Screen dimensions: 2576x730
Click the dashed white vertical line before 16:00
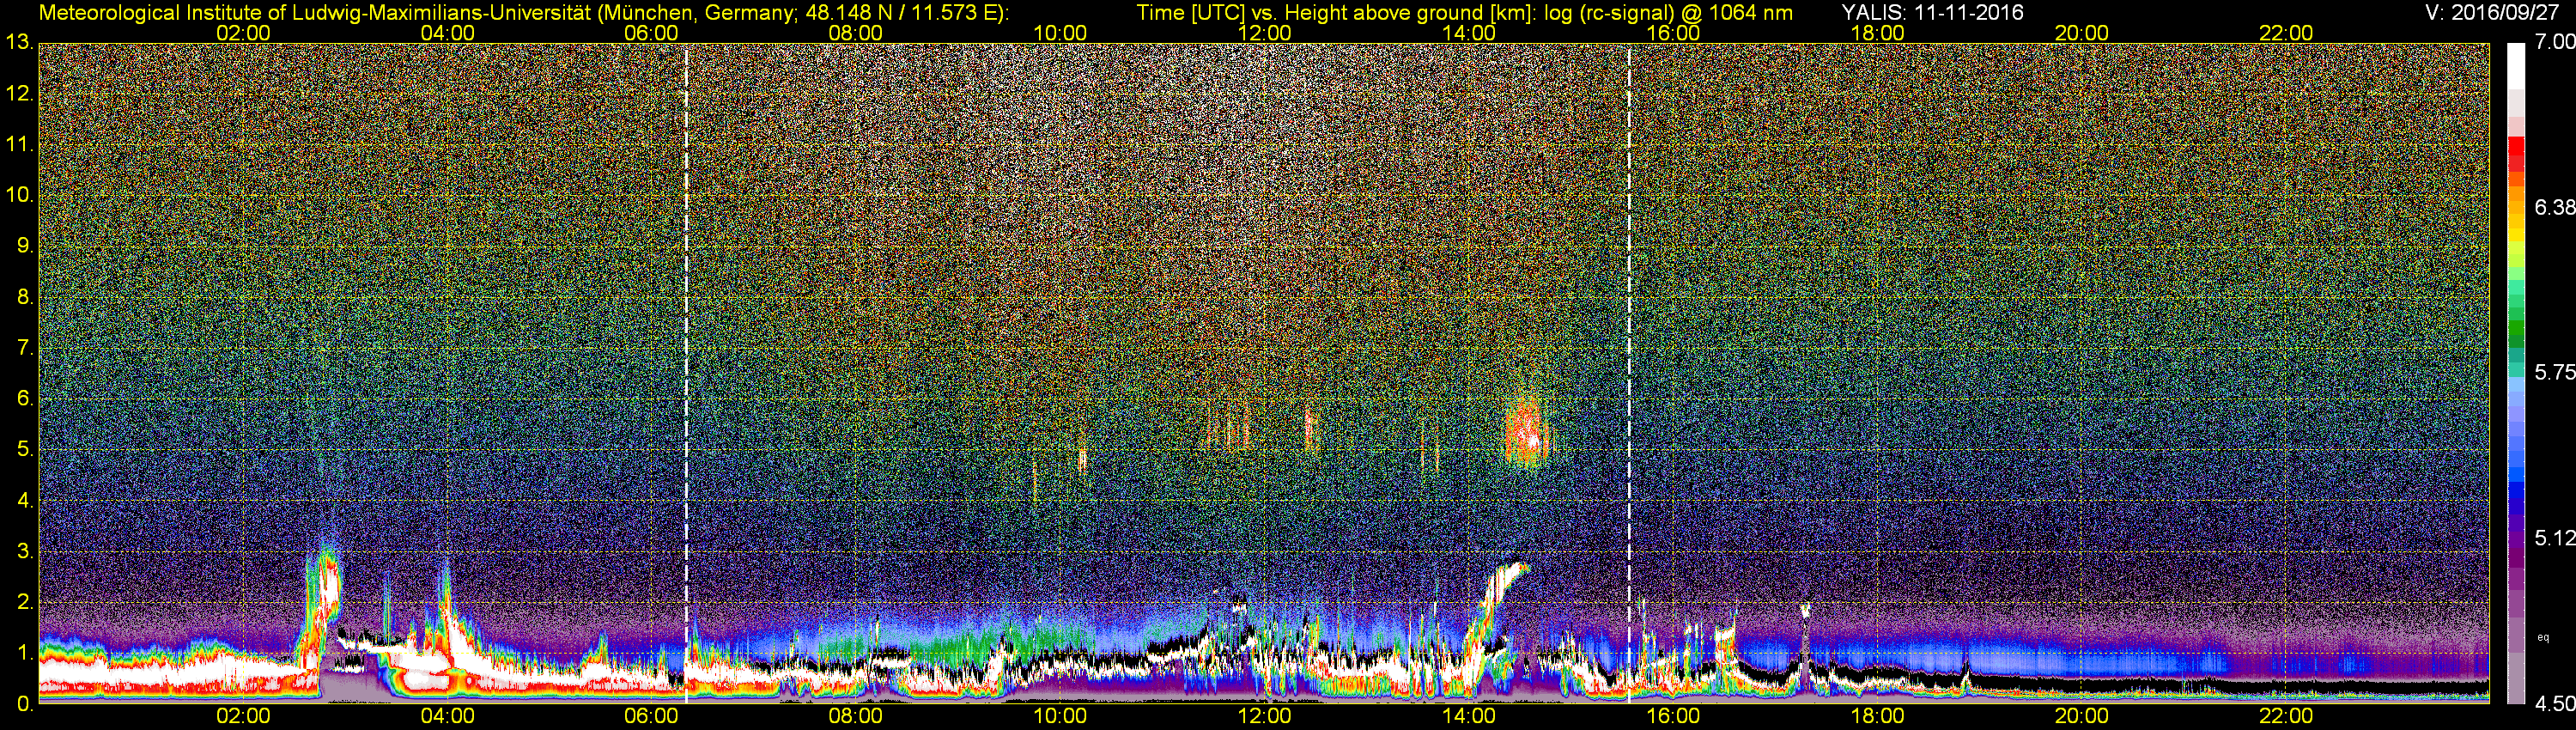point(1630,373)
